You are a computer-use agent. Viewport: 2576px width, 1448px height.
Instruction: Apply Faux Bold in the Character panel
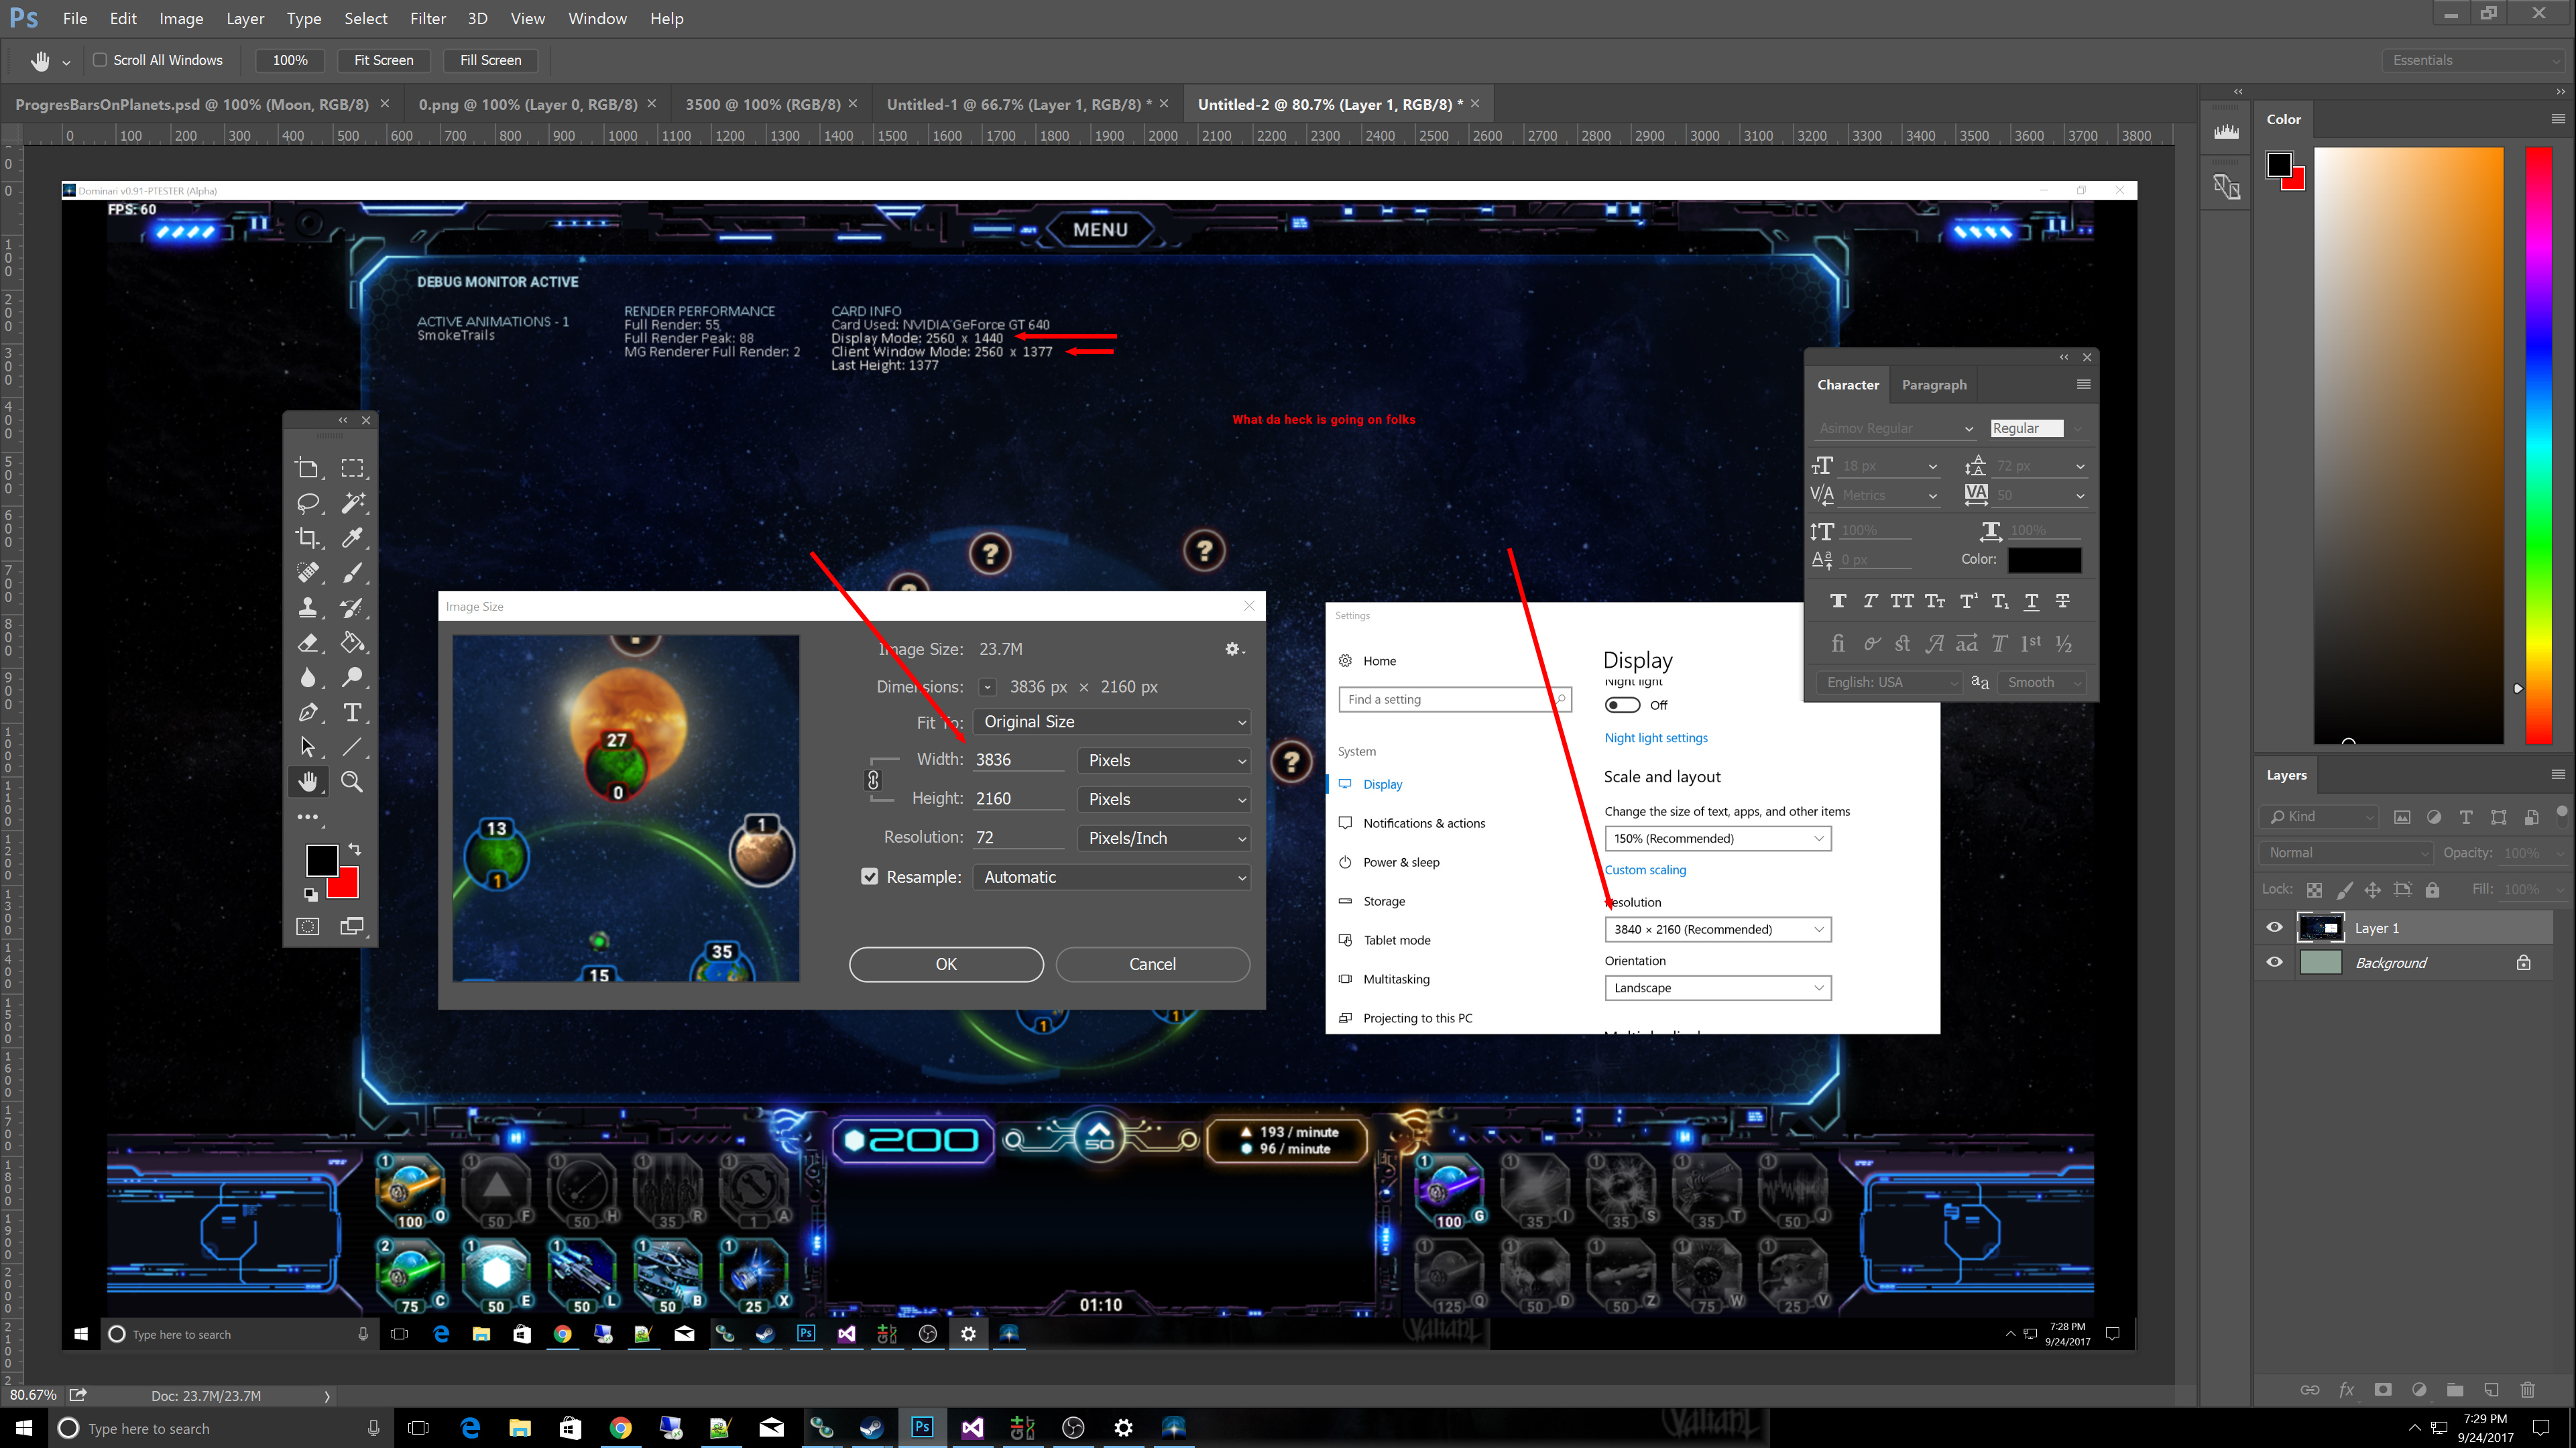point(1838,601)
